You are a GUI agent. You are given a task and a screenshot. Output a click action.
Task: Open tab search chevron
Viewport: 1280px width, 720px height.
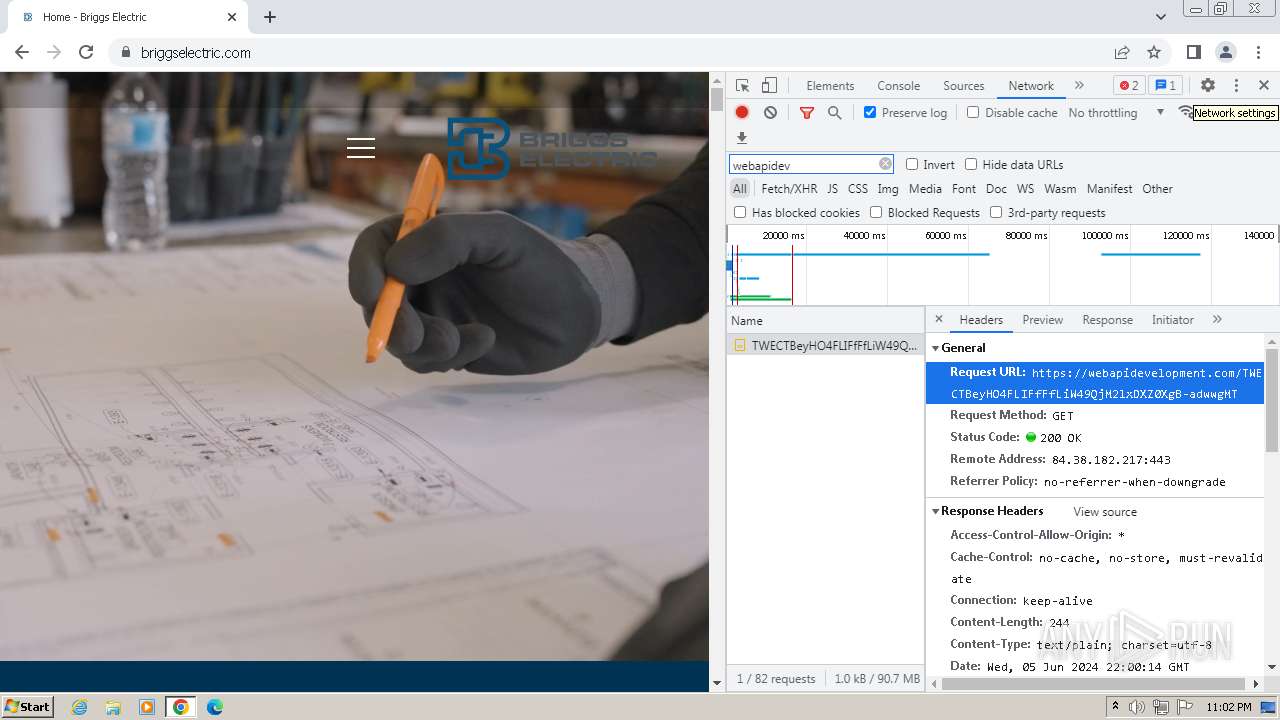point(1160,17)
